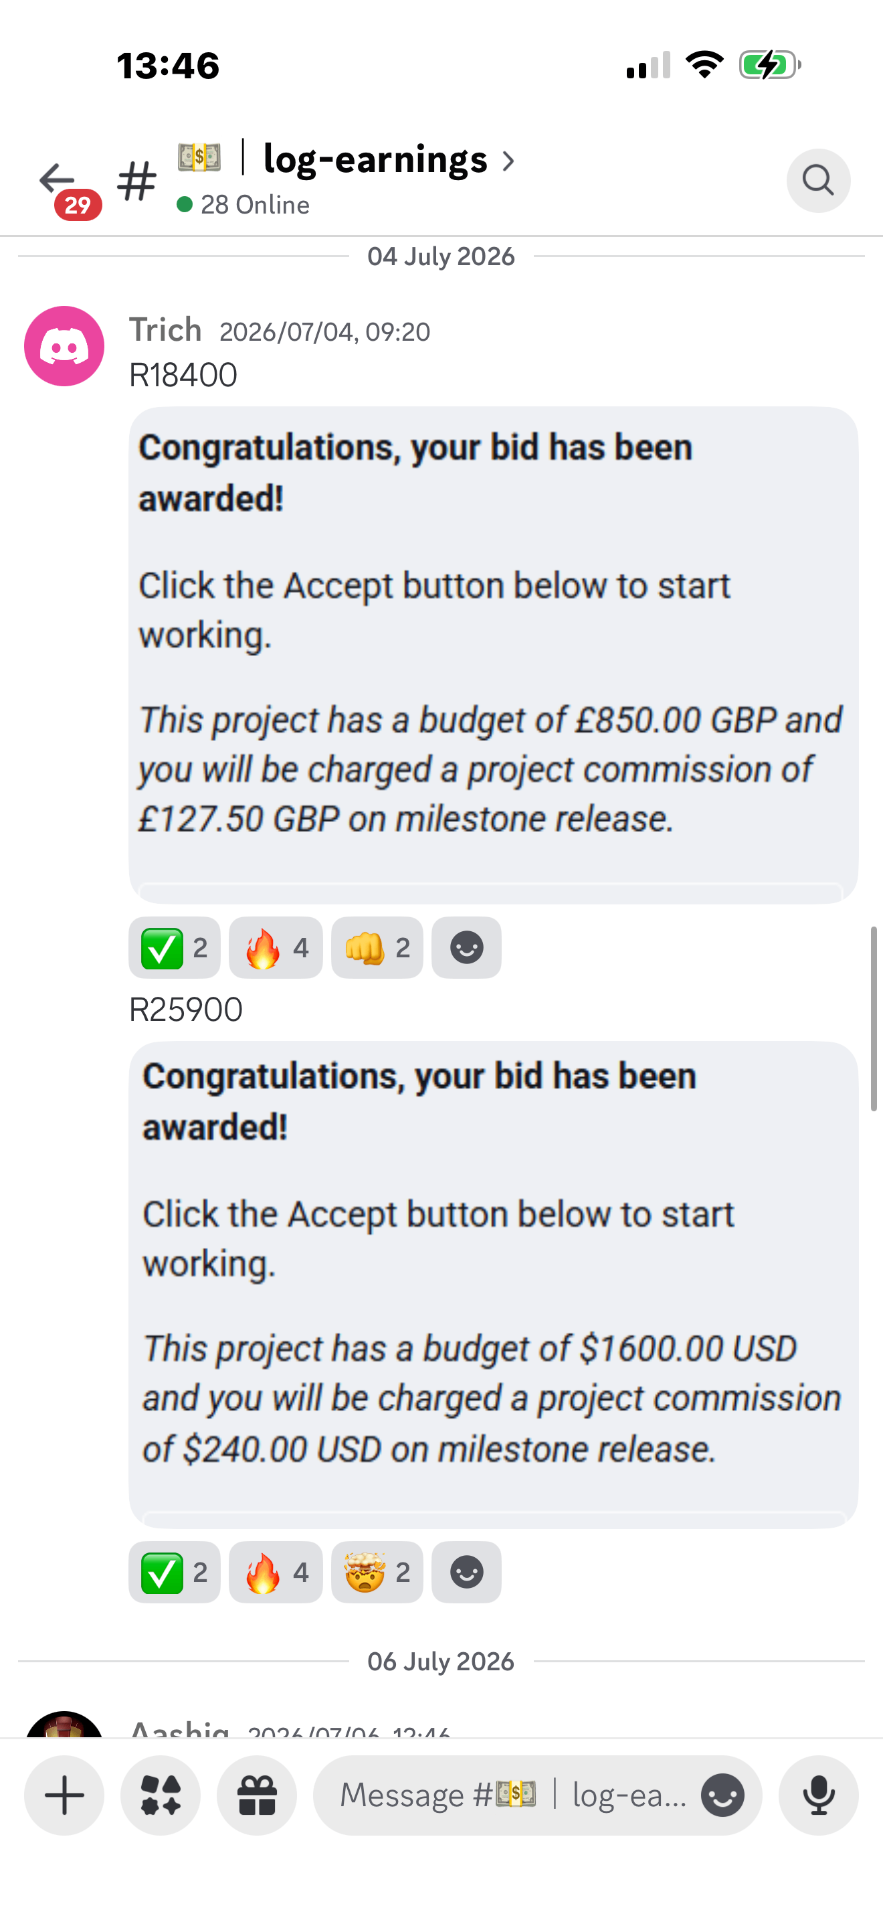Open the £850.00 GBP bid awarded embed

493,655
